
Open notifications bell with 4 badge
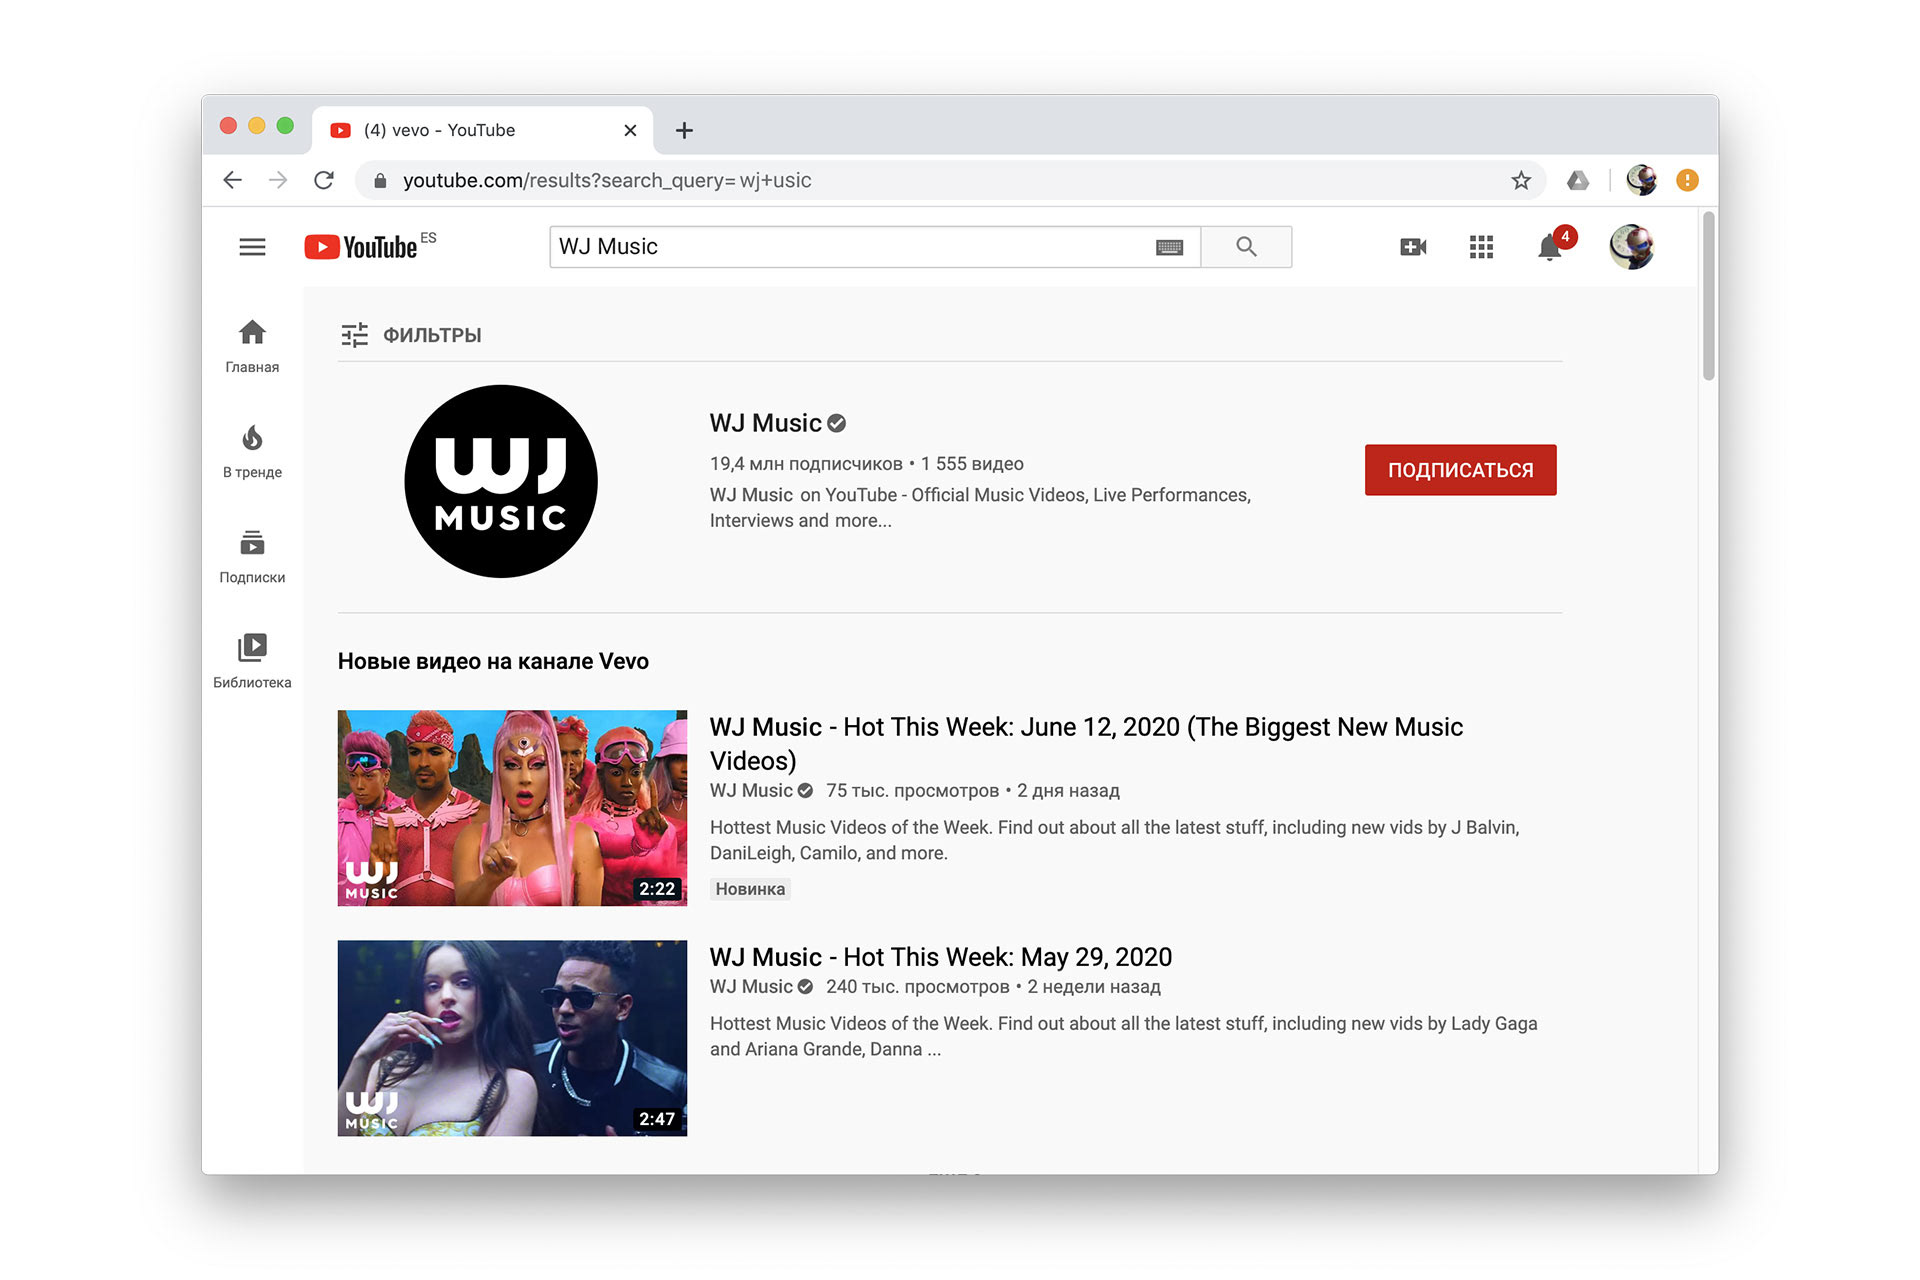[1550, 247]
